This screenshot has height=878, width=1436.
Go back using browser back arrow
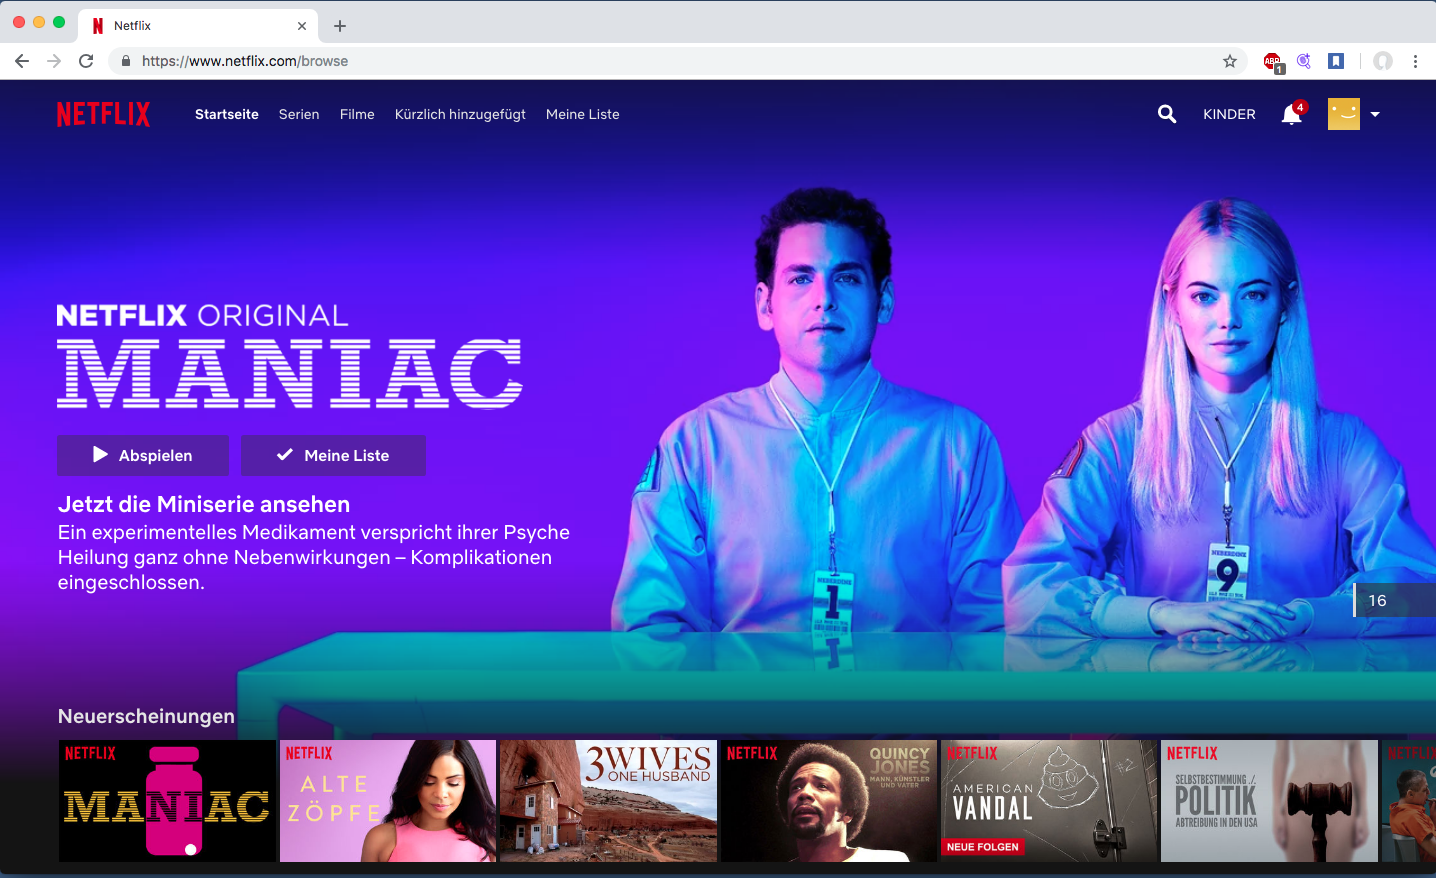tap(22, 61)
